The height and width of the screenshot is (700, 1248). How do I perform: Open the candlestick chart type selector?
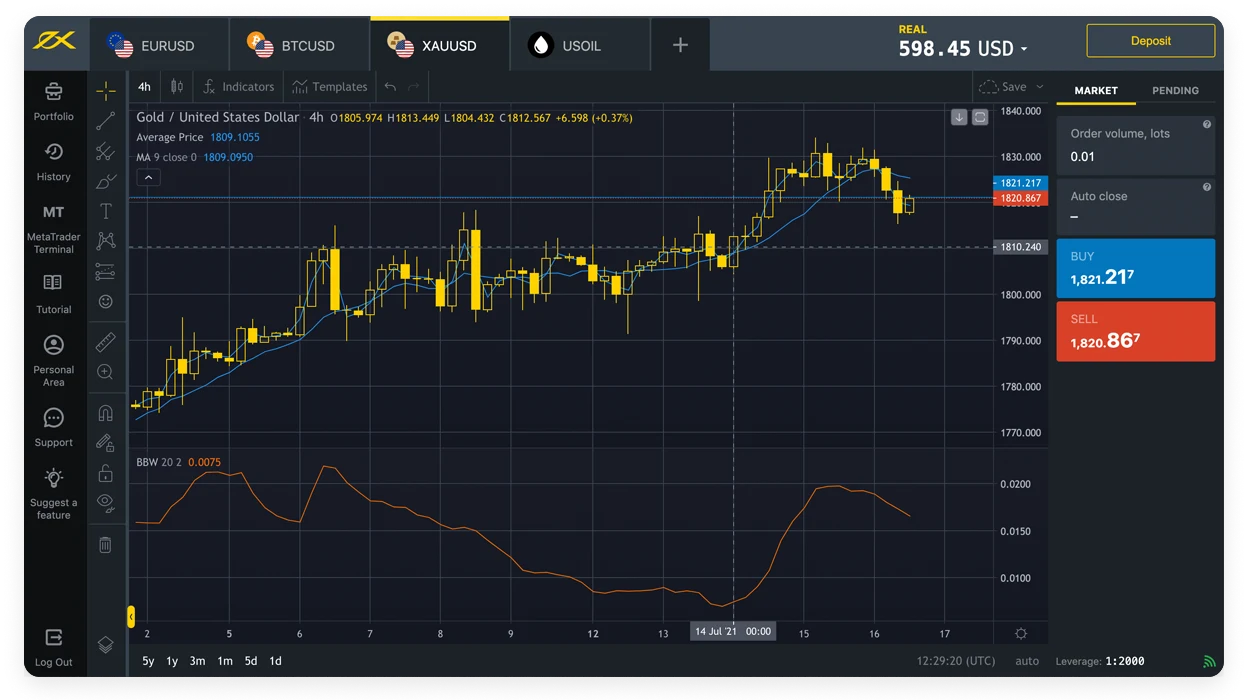177,87
